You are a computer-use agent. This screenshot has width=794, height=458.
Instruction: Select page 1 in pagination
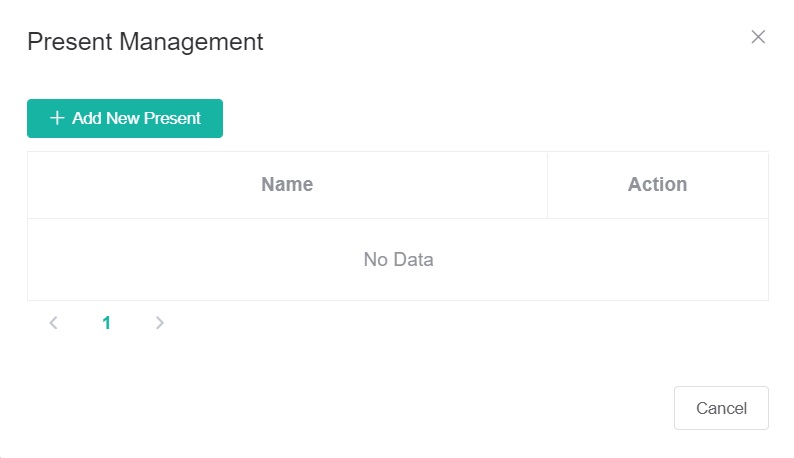point(107,323)
